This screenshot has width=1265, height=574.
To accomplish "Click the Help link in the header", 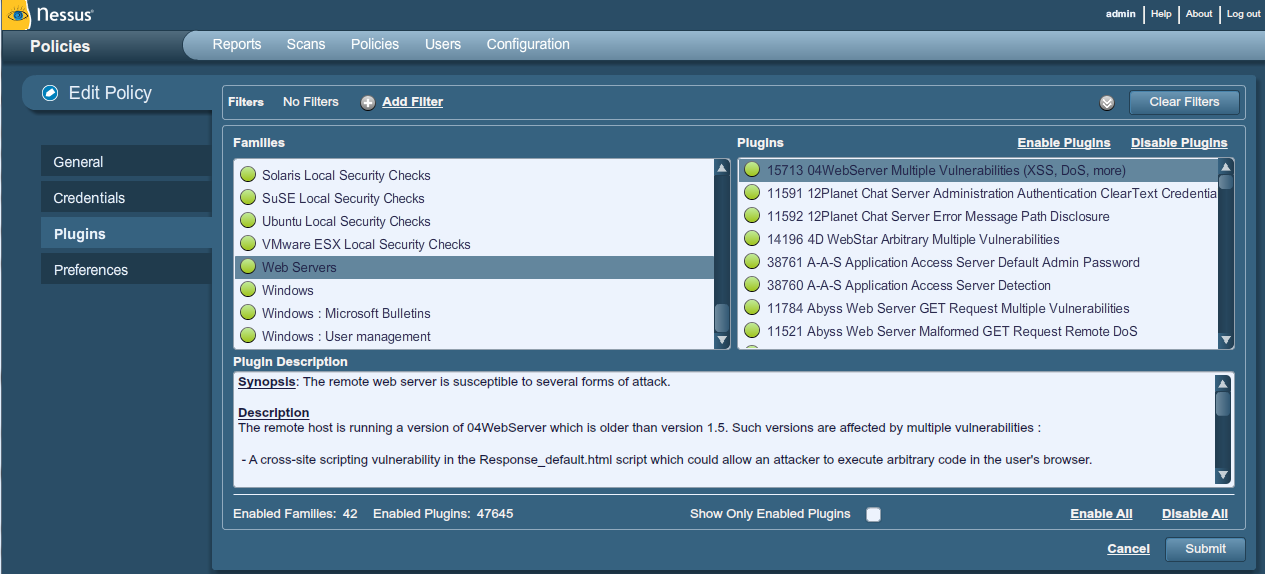I will point(1161,14).
